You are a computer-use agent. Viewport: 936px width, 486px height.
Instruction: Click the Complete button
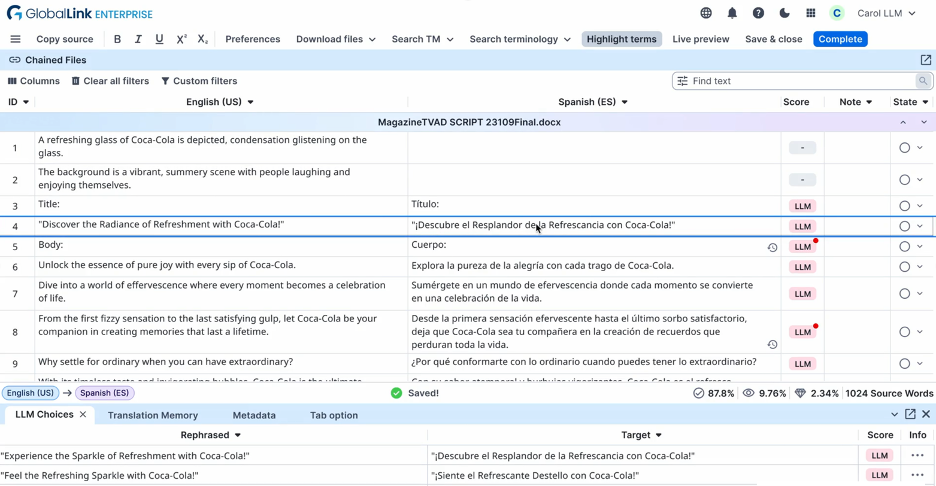click(x=840, y=39)
